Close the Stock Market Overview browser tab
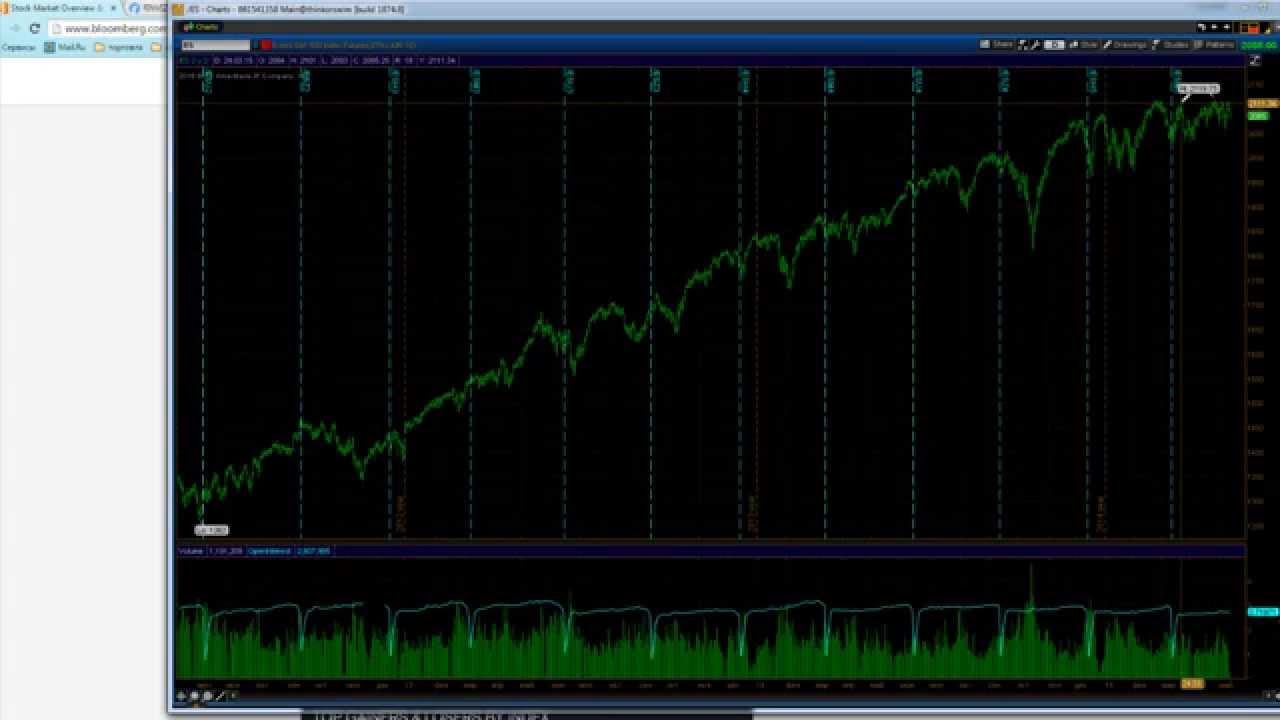 point(114,7)
